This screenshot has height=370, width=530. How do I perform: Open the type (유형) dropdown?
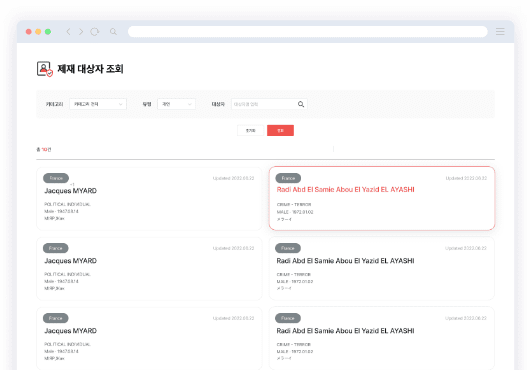pyautogui.click(x=176, y=104)
